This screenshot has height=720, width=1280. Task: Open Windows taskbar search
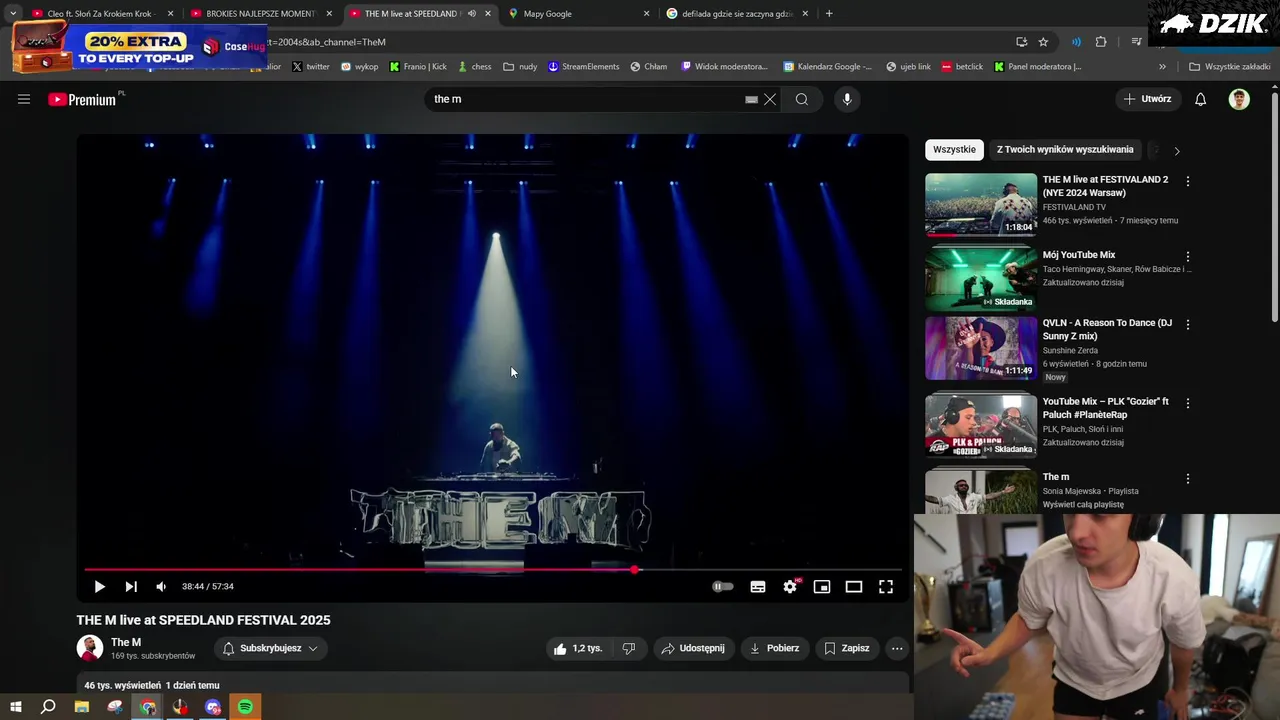[48, 707]
